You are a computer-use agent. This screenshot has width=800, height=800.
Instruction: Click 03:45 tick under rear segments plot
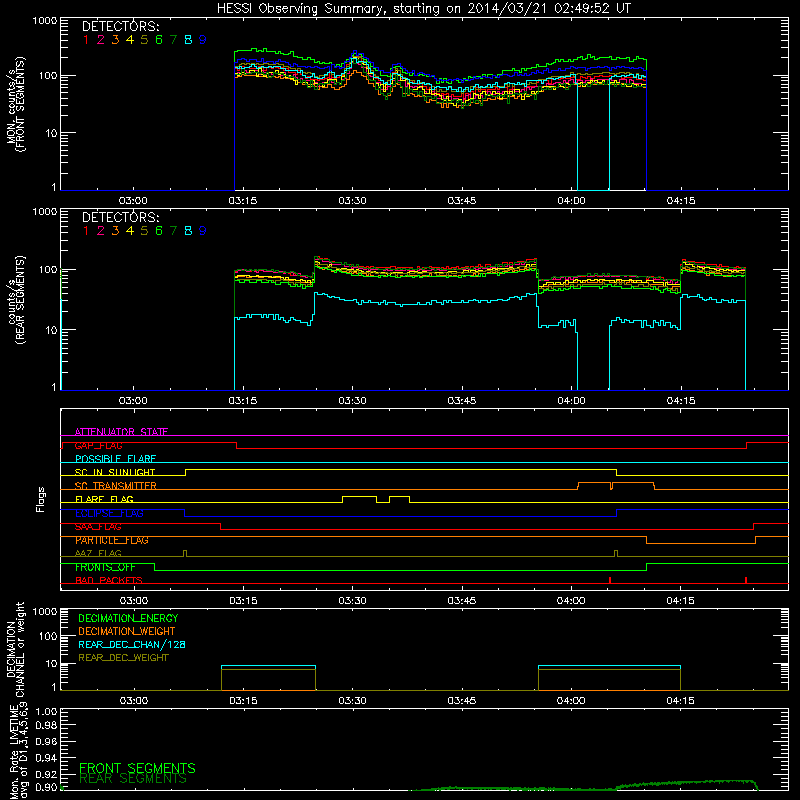pyautogui.click(x=462, y=401)
